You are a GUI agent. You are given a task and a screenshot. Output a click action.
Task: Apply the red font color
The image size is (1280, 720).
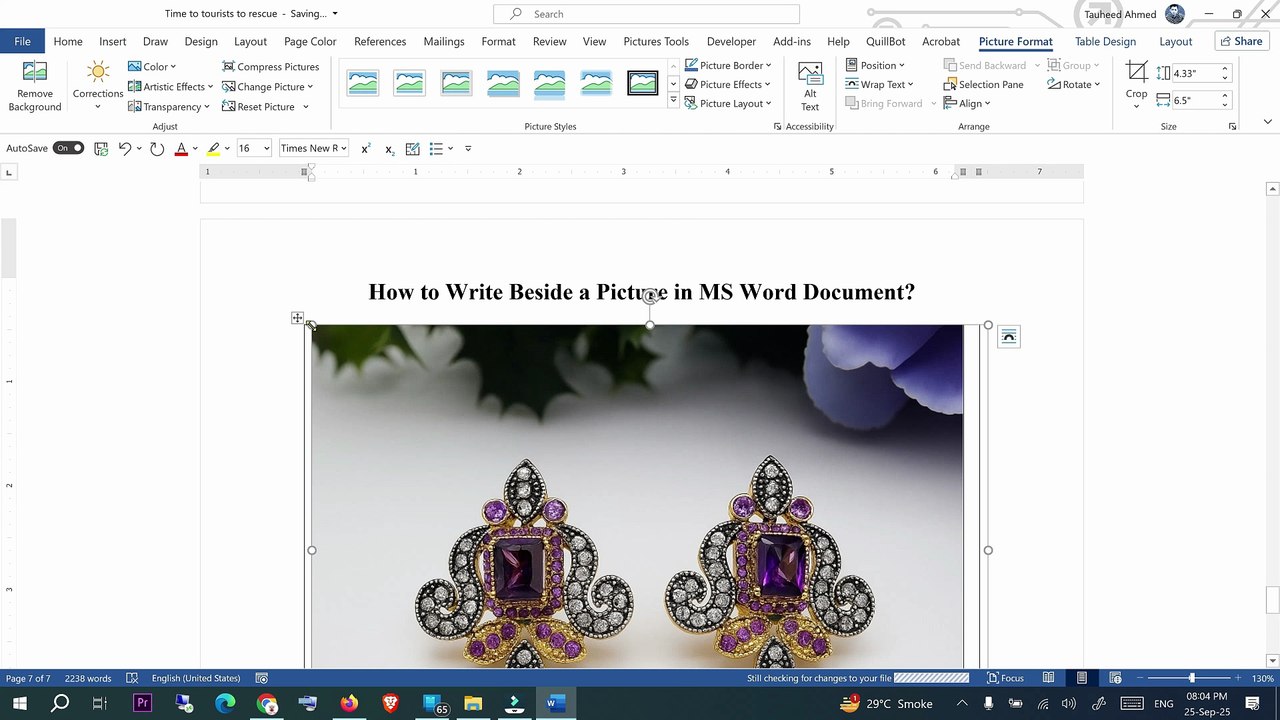tap(181, 148)
